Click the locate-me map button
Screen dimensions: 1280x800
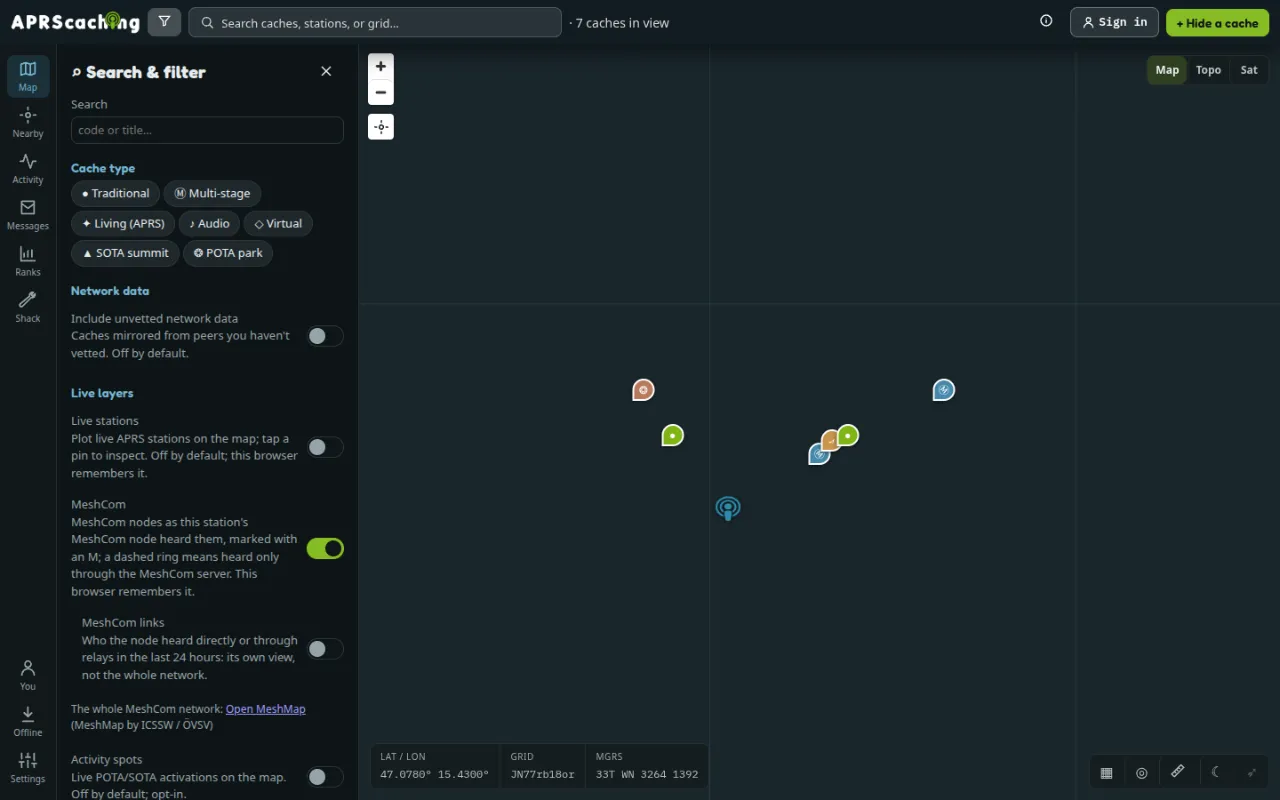point(381,127)
